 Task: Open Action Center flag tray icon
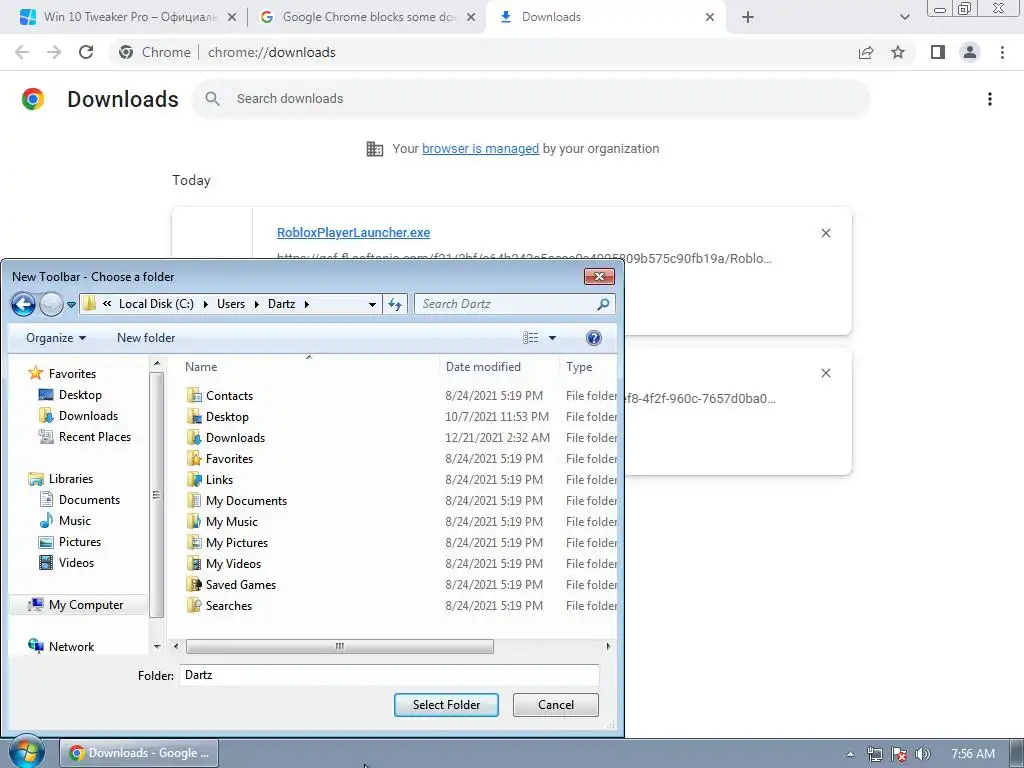(899, 754)
